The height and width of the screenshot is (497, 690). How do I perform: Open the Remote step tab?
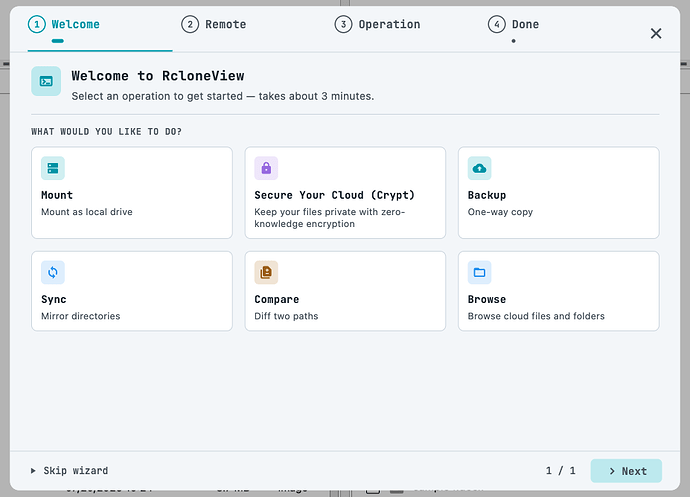pos(214,24)
